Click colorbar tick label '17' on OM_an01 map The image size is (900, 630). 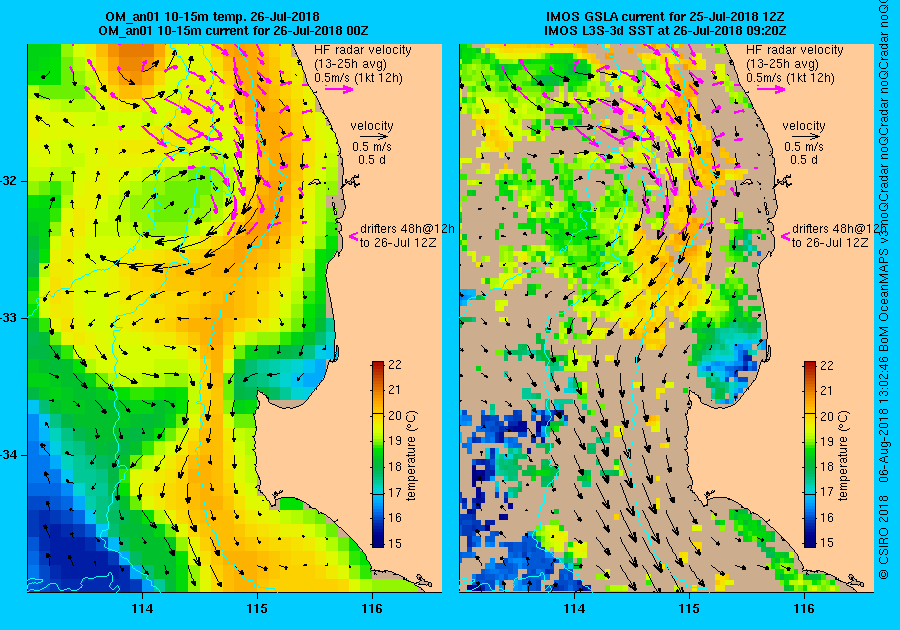pos(395,492)
